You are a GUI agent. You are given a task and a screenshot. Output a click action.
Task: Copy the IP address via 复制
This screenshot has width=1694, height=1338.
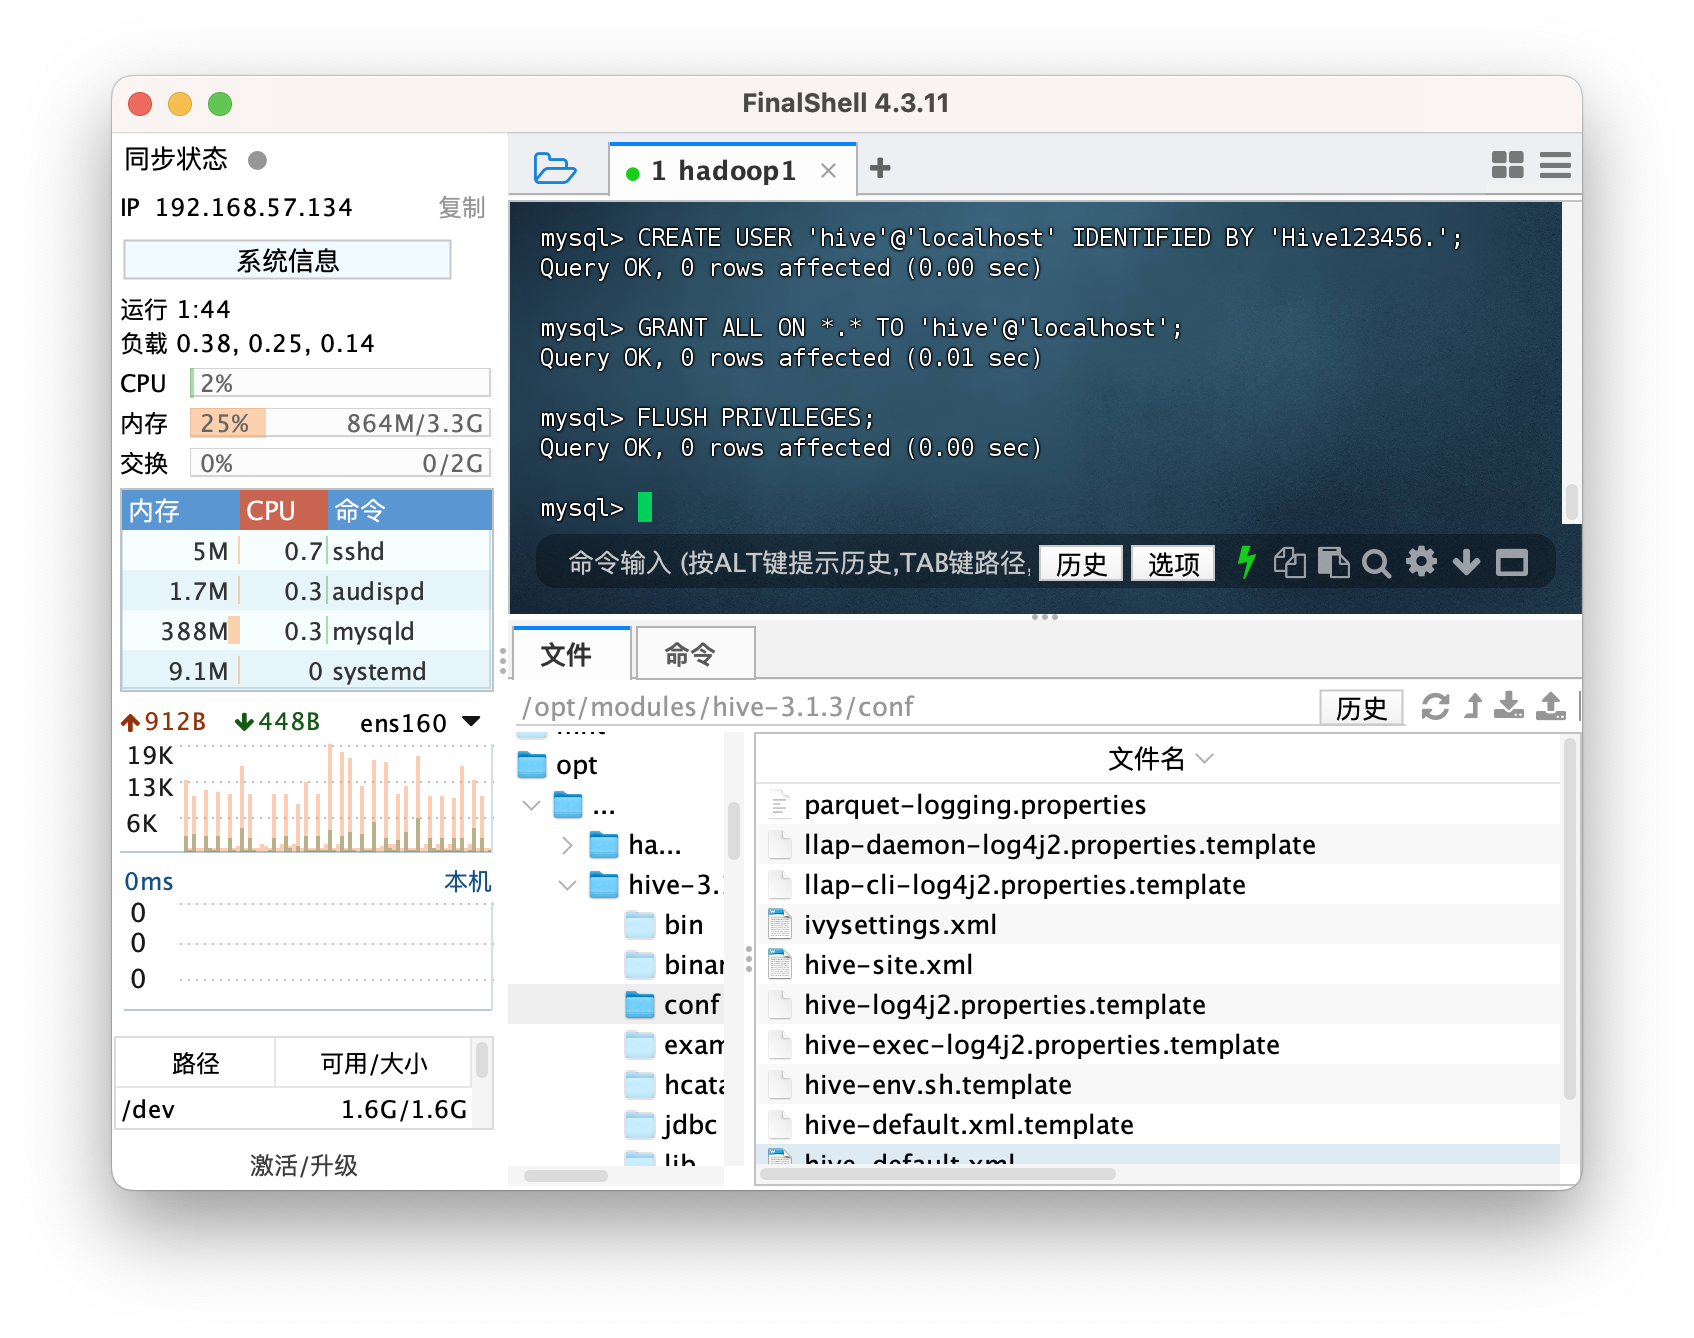(461, 207)
